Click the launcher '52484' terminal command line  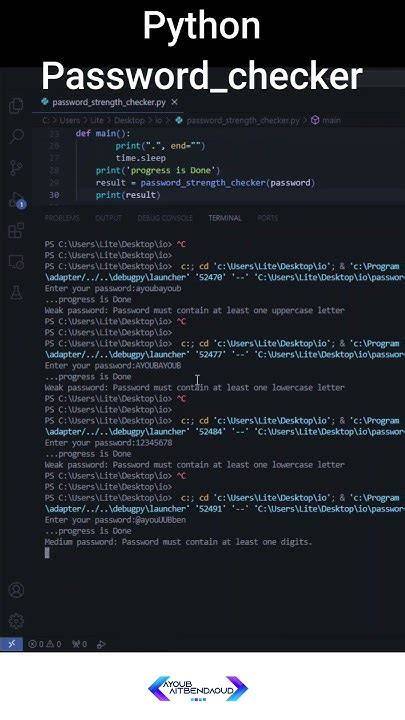(x=225, y=432)
